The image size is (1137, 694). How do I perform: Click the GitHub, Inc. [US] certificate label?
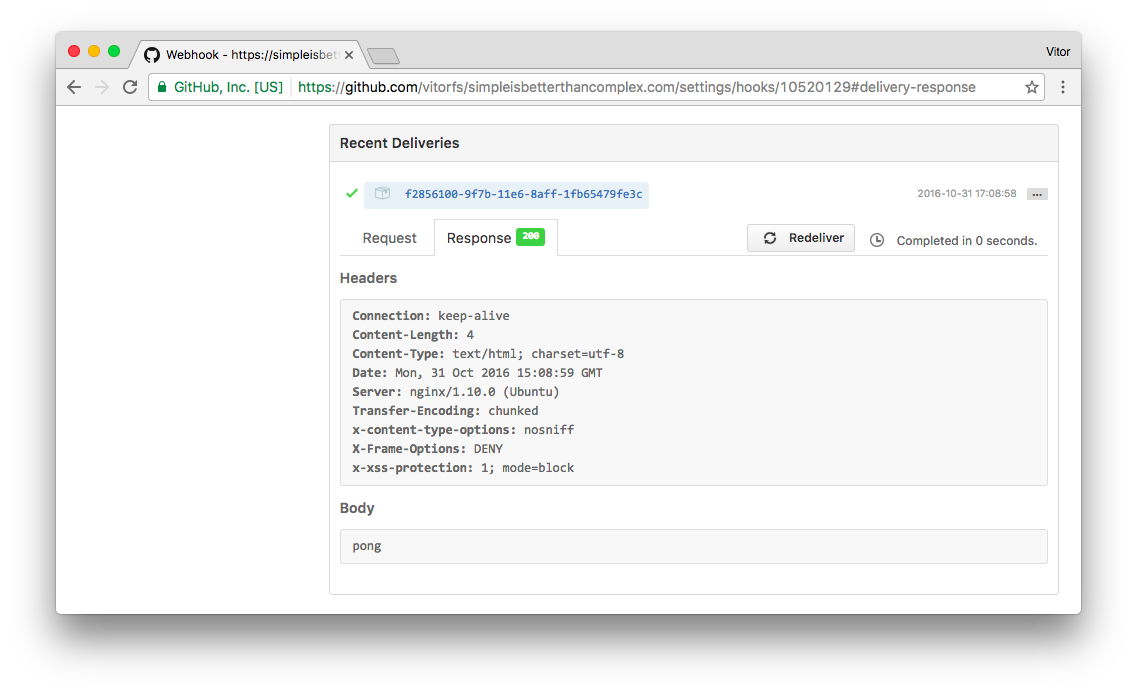[228, 87]
